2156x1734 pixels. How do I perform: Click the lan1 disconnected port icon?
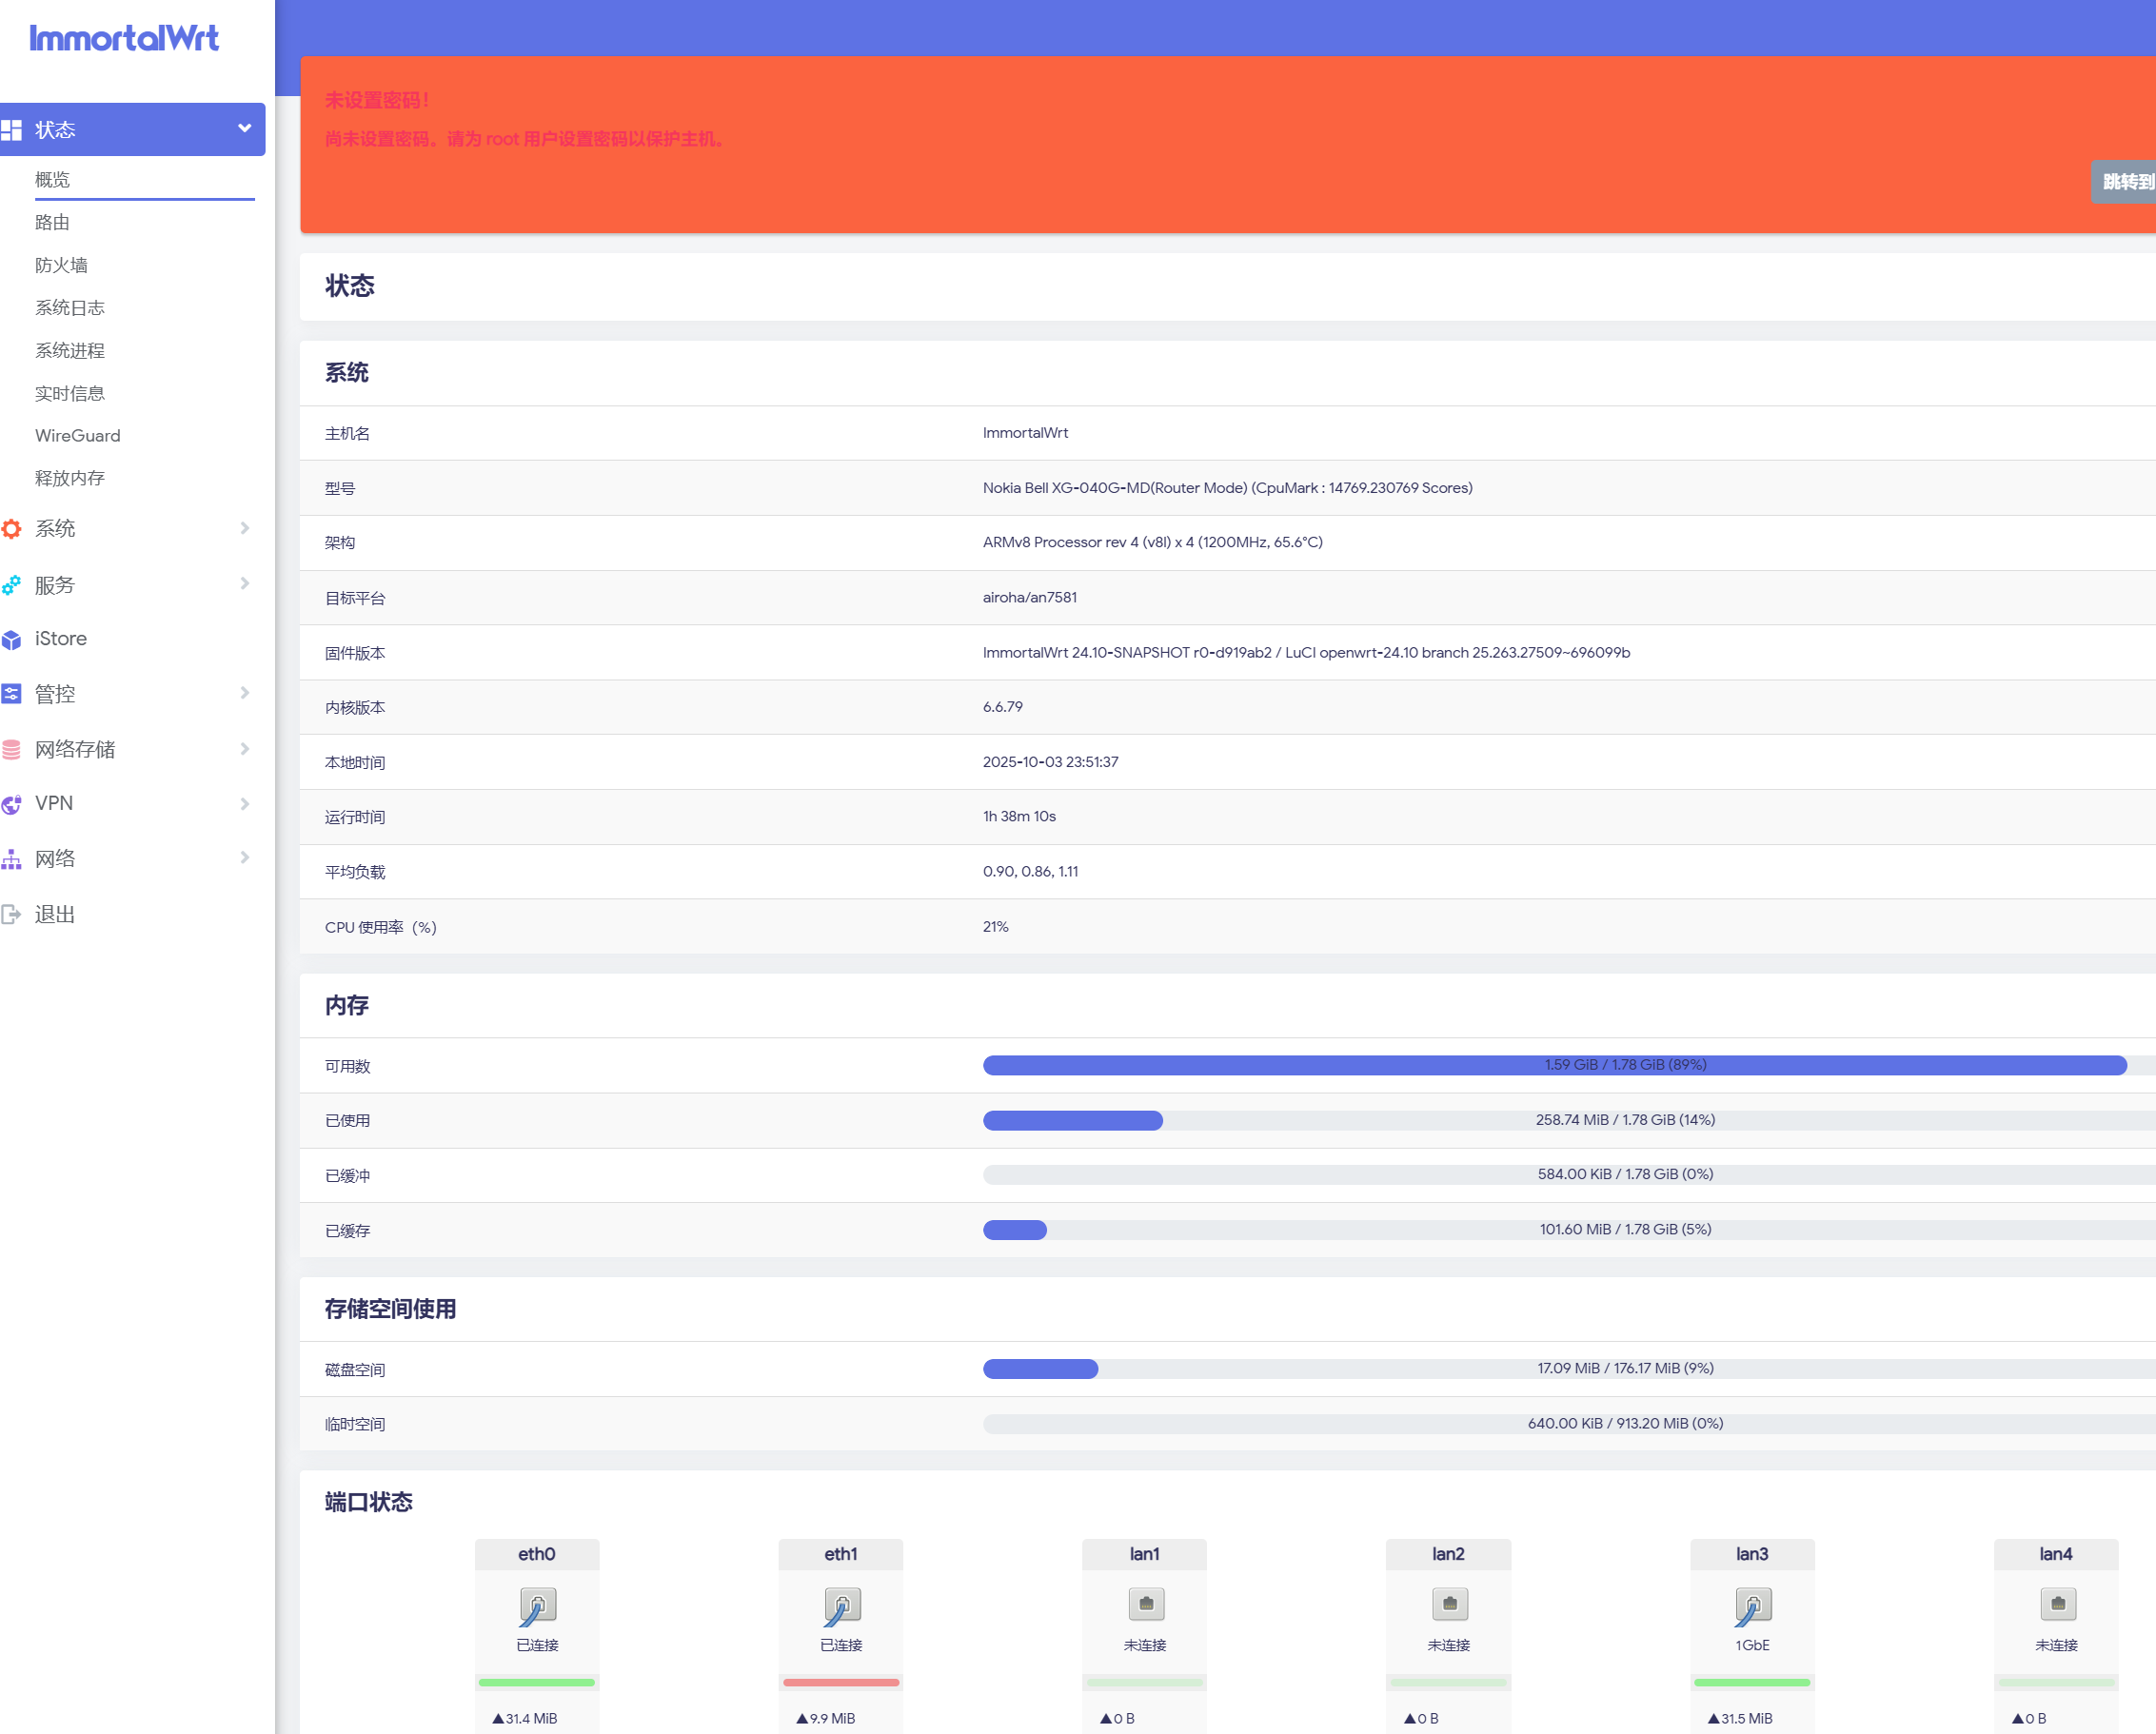point(1145,1604)
